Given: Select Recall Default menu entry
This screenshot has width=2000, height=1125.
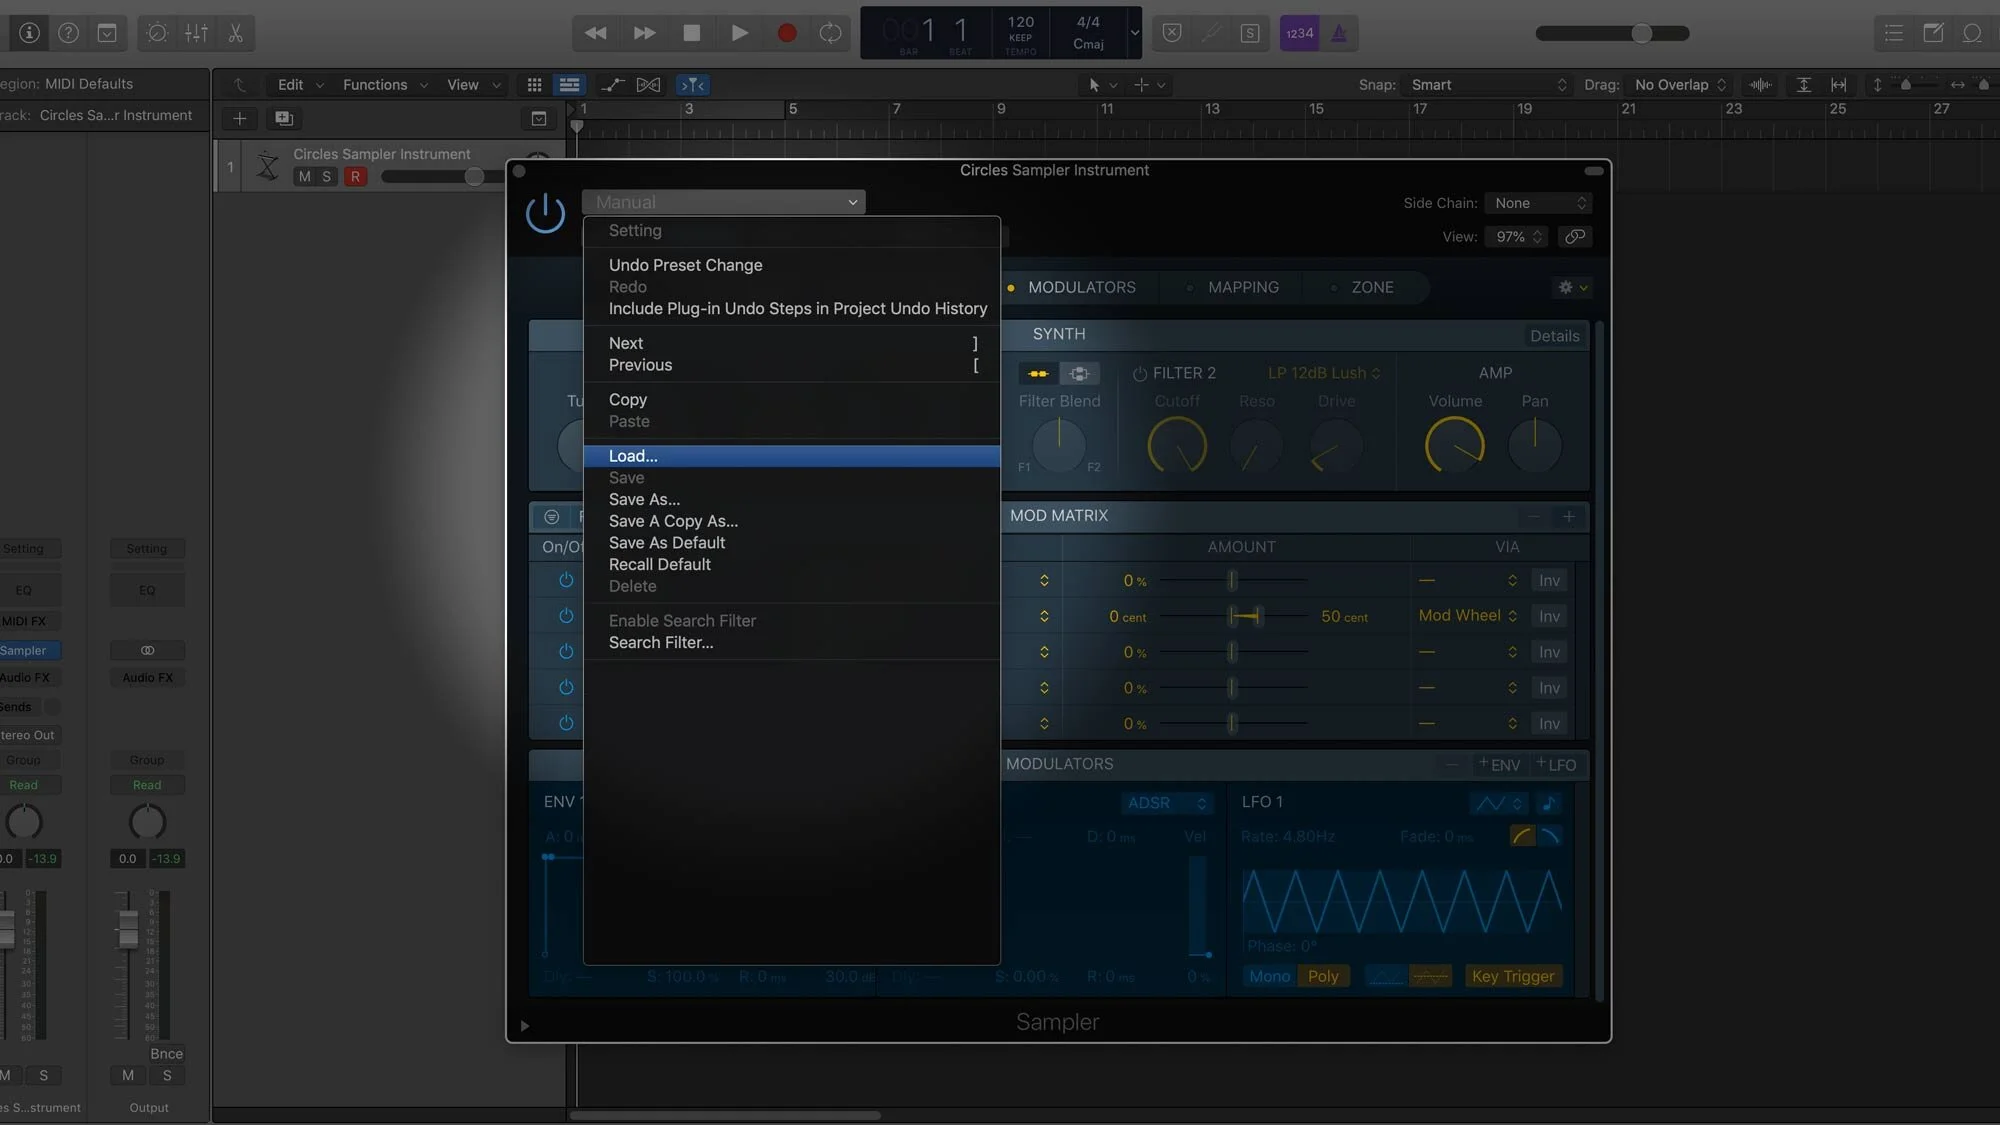Looking at the screenshot, I should [x=791, y=564].
